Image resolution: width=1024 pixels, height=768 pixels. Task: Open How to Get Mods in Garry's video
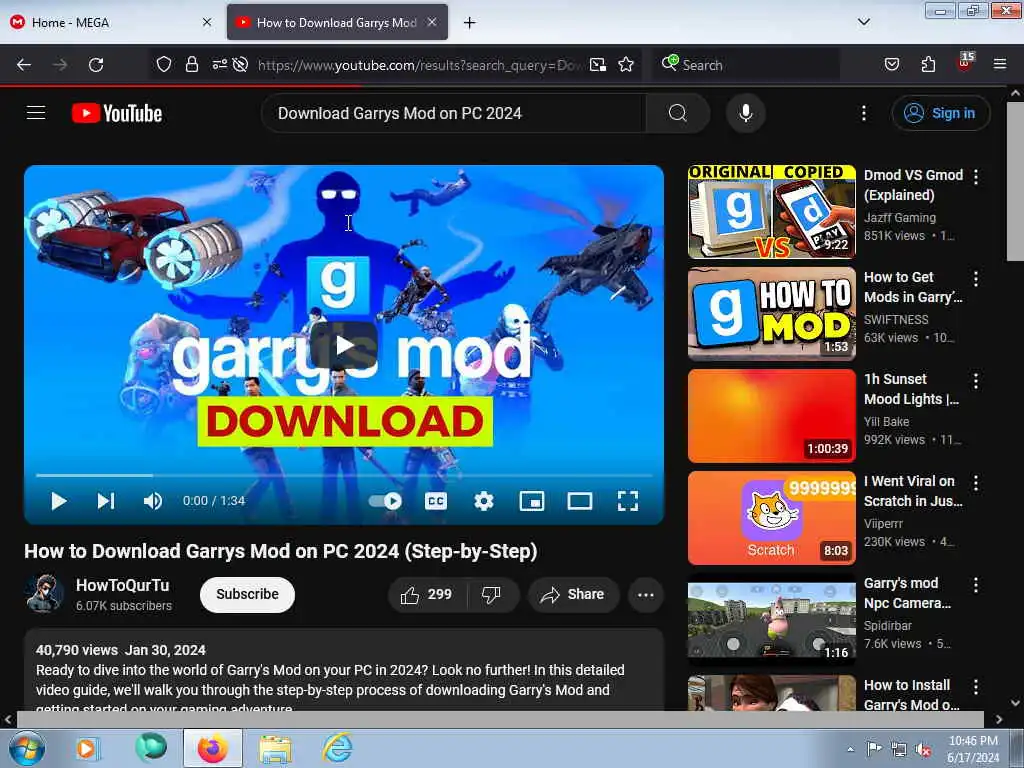point(771,313)
